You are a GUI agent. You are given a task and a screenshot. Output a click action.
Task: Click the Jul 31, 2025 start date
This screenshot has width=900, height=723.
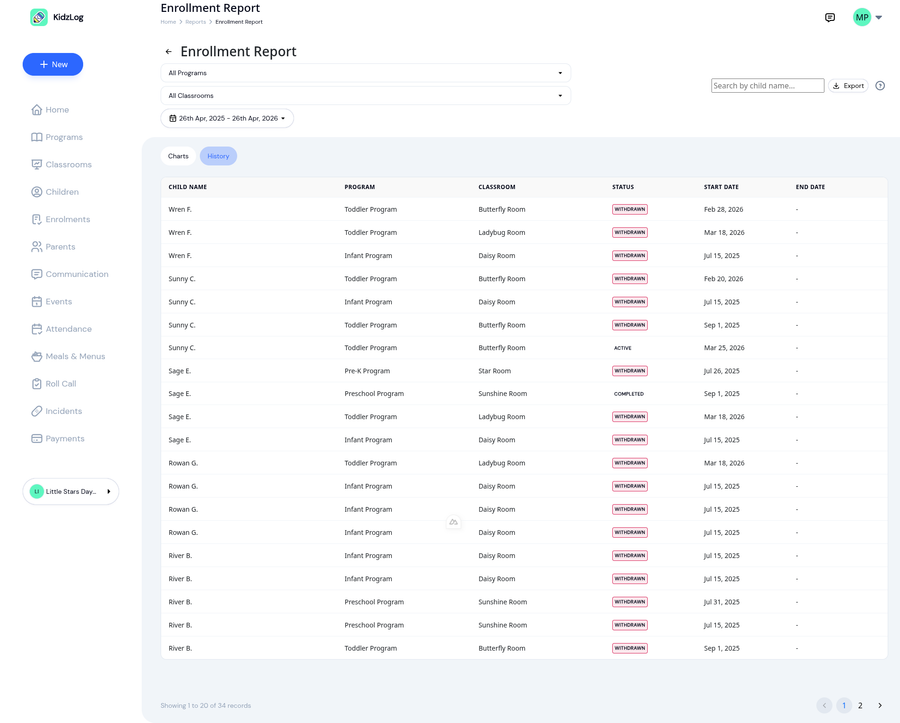(x=721, y=602)
